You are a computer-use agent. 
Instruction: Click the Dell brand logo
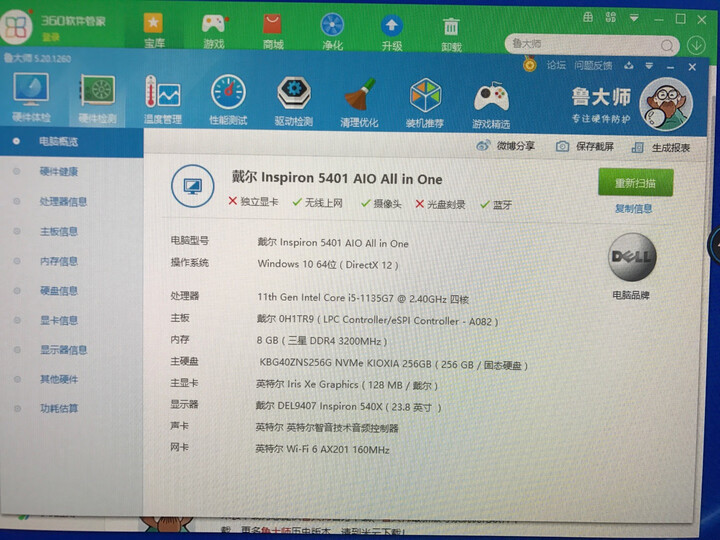(x=632, y=257)
